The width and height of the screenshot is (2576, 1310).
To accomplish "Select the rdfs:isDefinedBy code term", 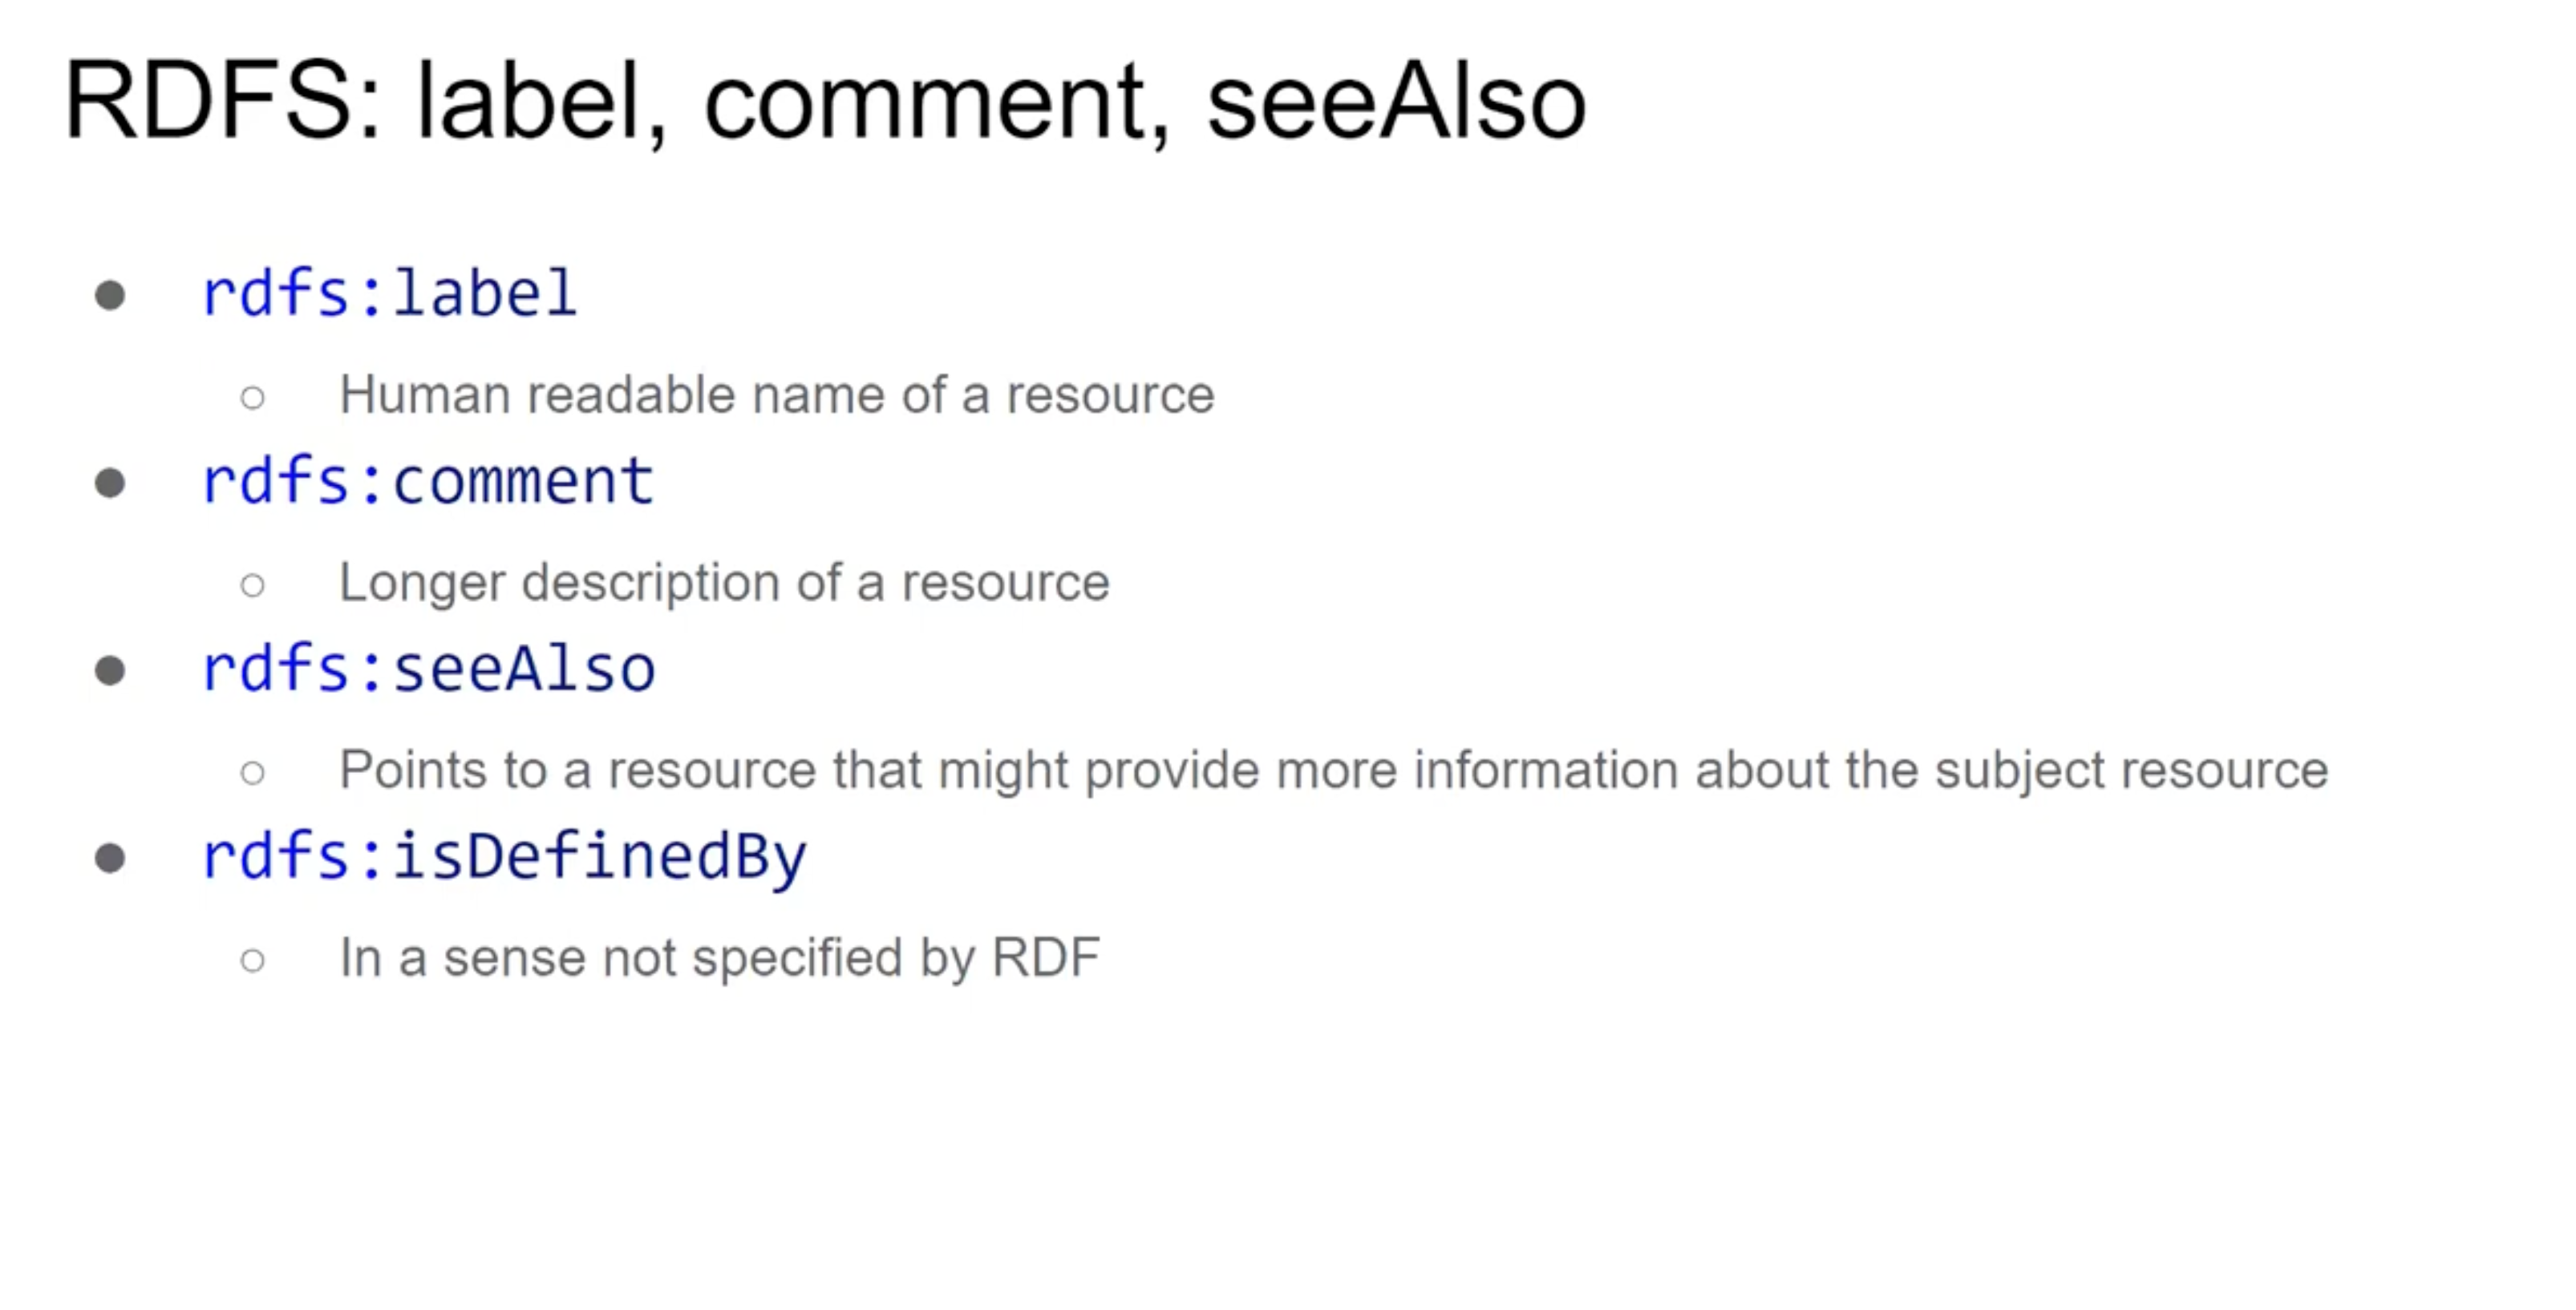I will [504, 857].
